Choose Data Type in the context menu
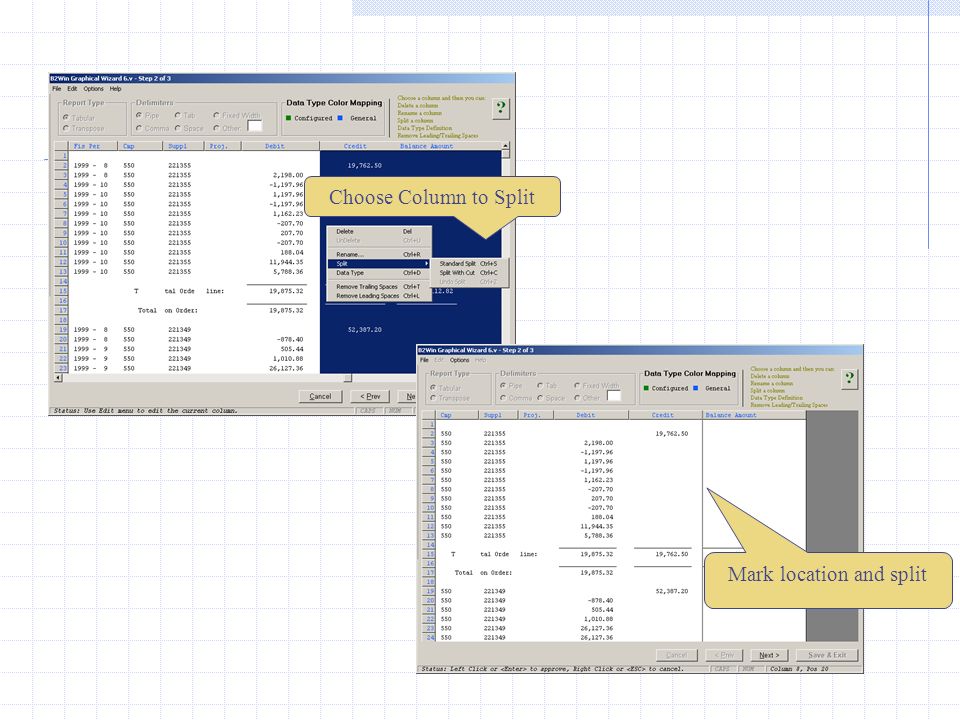960x720 pixels. coord(378,272)
